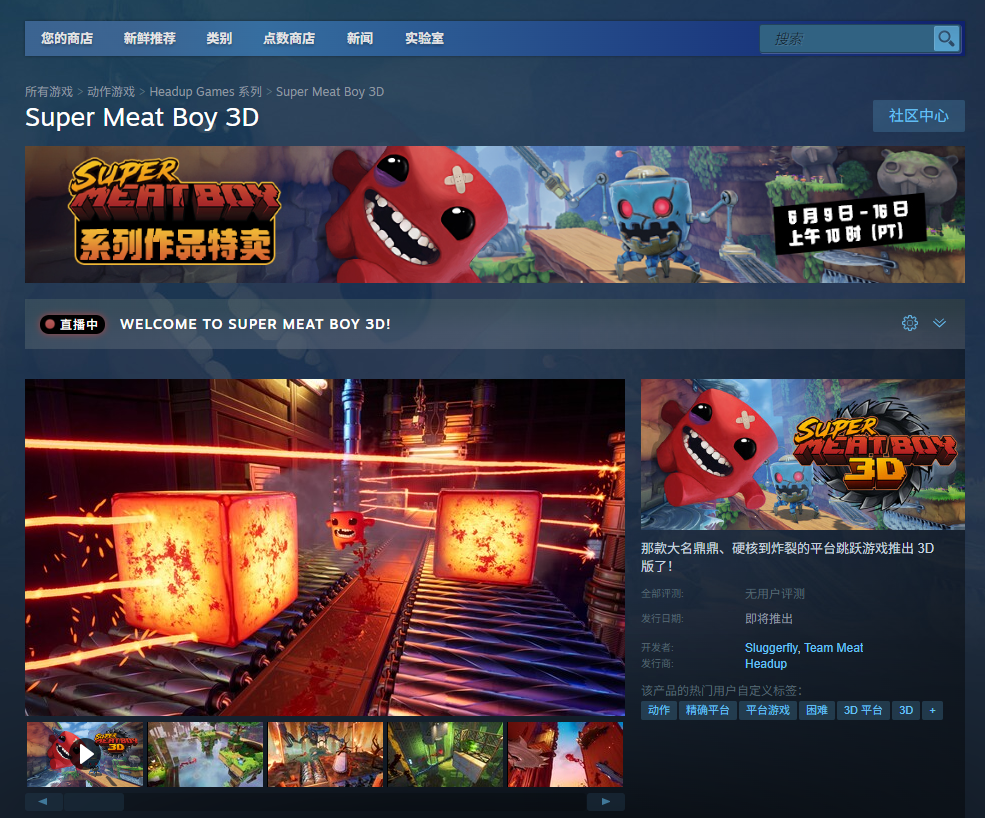985x818 pixels.
Task: Select the green forest level thumbnail
Action: (x=205, y=754)
